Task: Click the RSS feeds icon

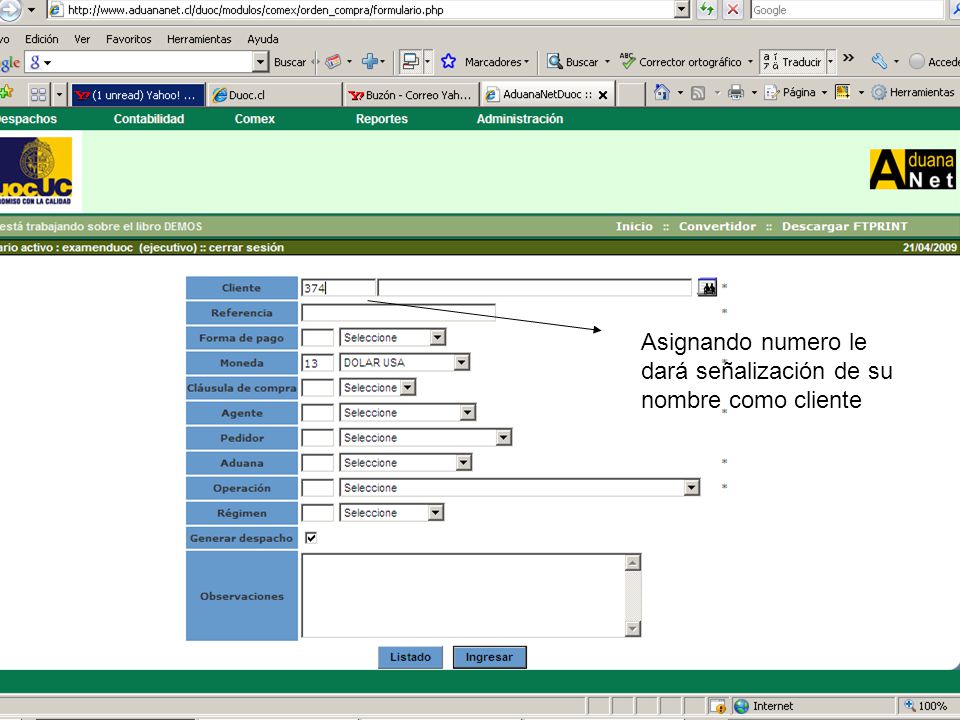Action: pos(698,93)
